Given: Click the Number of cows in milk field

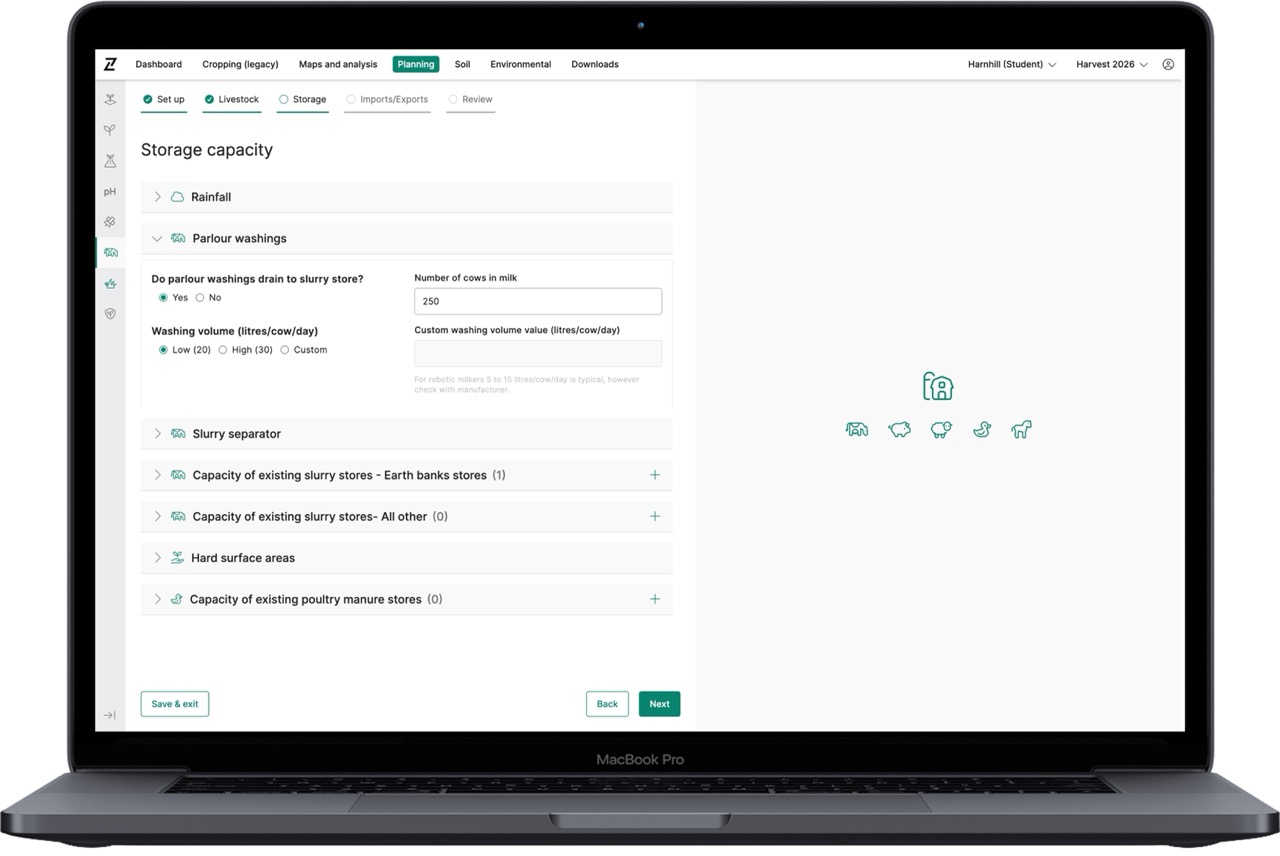Looking at the screenshot, I should click(538, 301).
